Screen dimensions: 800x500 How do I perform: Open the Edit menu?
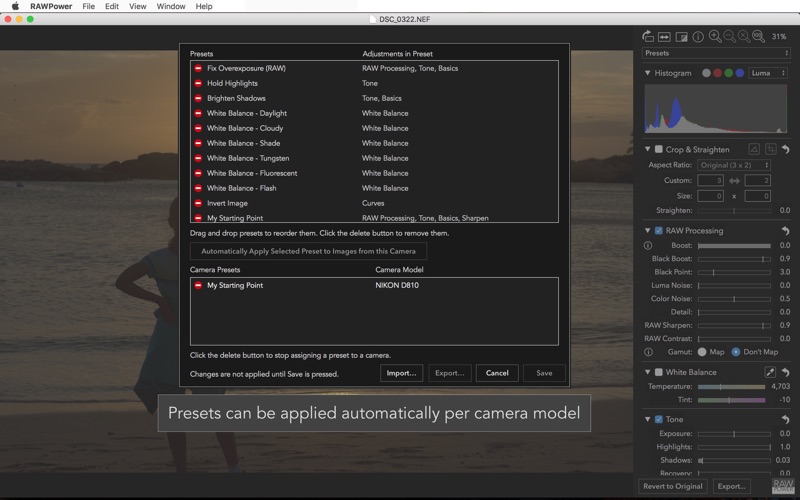[x=112, y=6]
